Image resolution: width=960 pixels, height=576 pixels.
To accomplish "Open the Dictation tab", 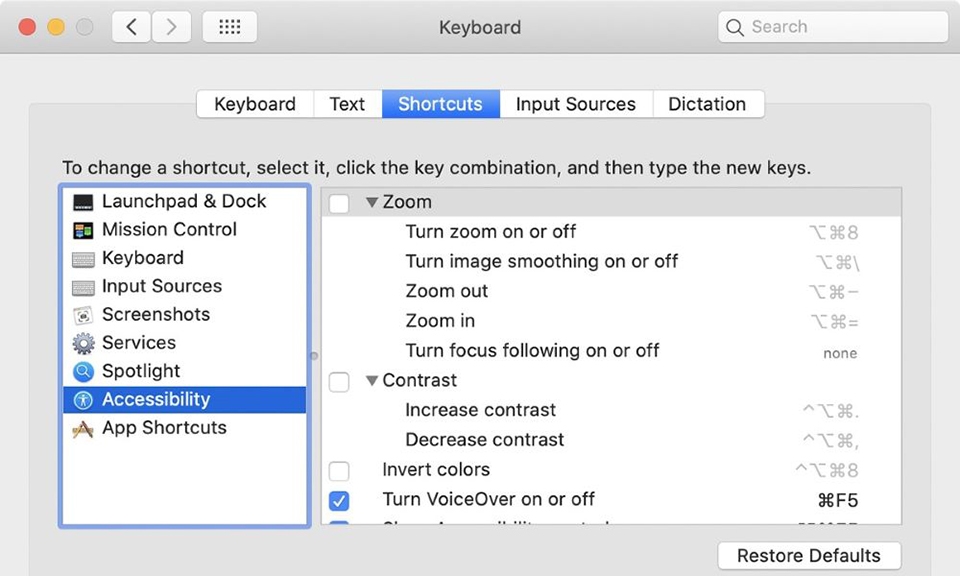I will tap(708, 104).
